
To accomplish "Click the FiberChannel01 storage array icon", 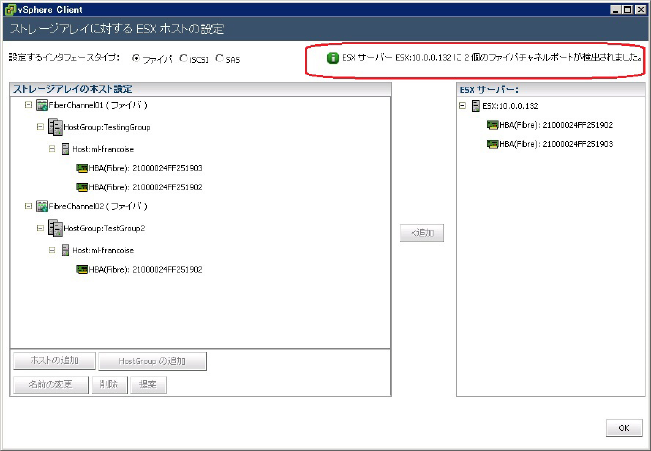I will pos(42,105).
